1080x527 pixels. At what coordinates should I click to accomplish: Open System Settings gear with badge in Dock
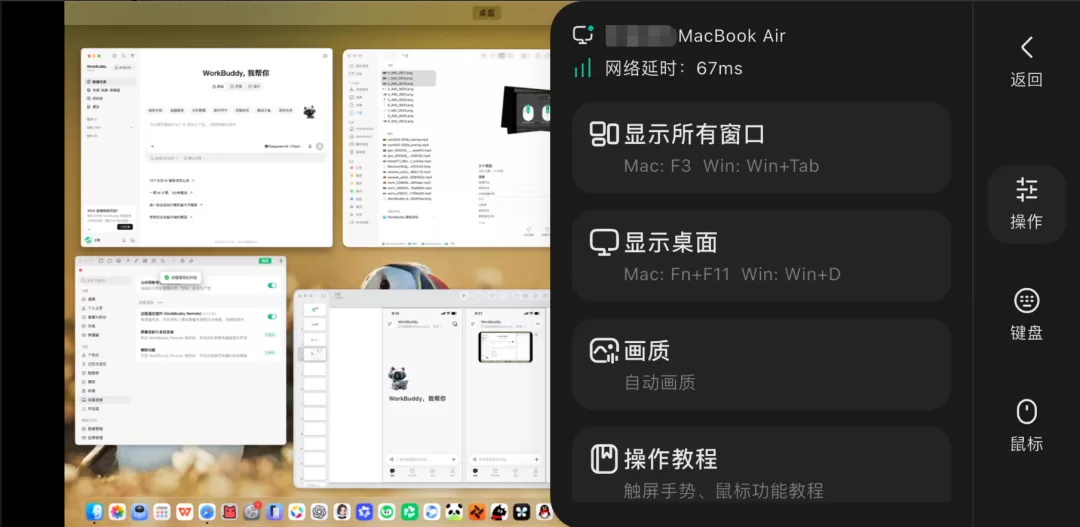click(x=252, y=511)
